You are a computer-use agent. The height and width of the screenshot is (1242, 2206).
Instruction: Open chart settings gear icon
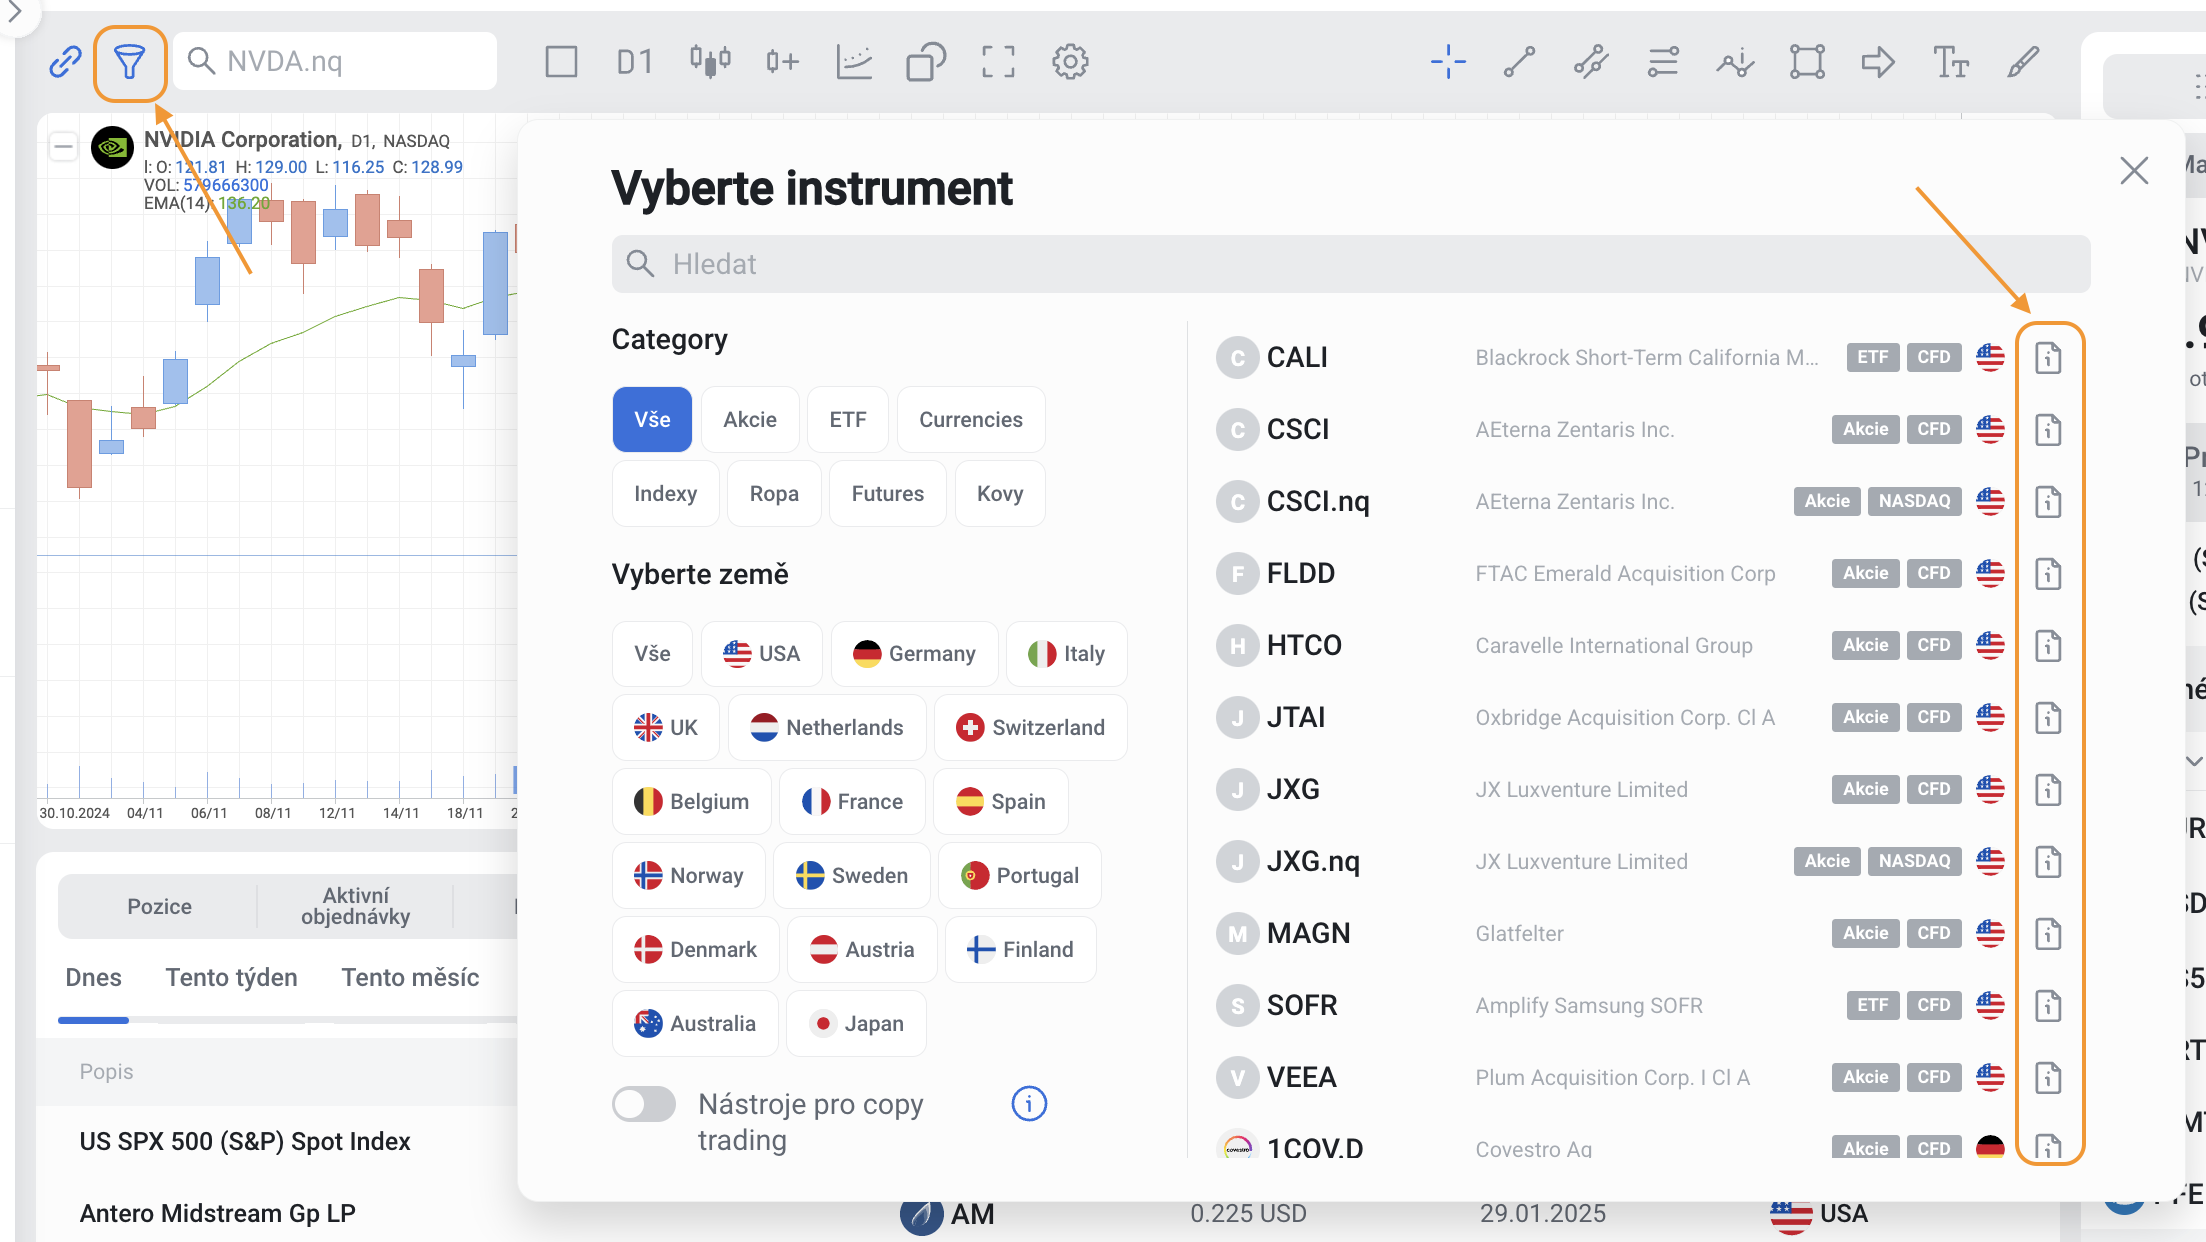[1070, 62]
